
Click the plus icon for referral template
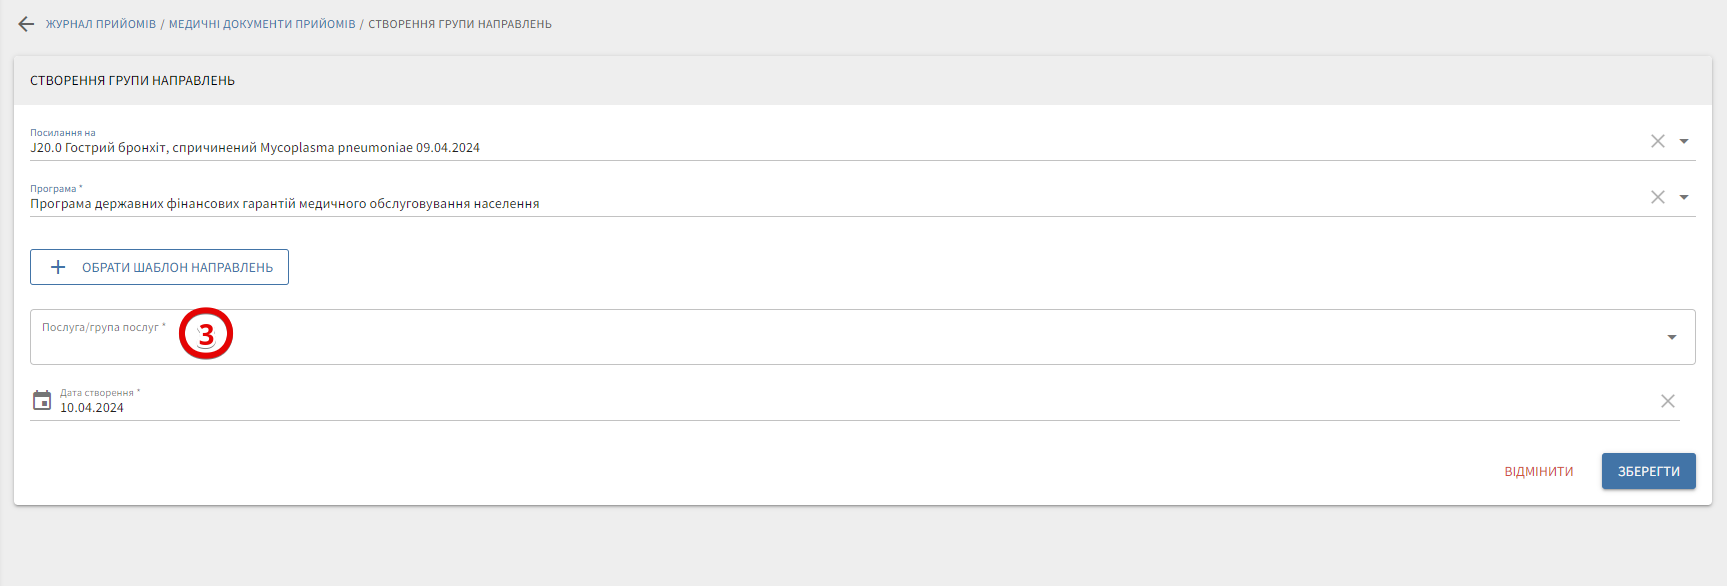tap(58, 267)
